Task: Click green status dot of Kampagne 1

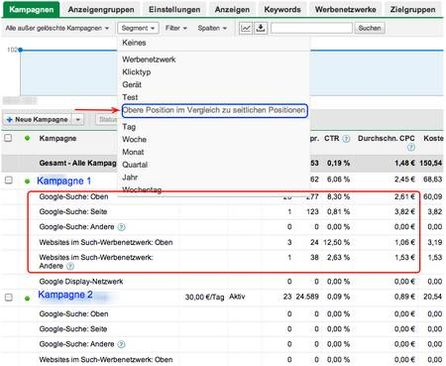Action: (27, 181)
